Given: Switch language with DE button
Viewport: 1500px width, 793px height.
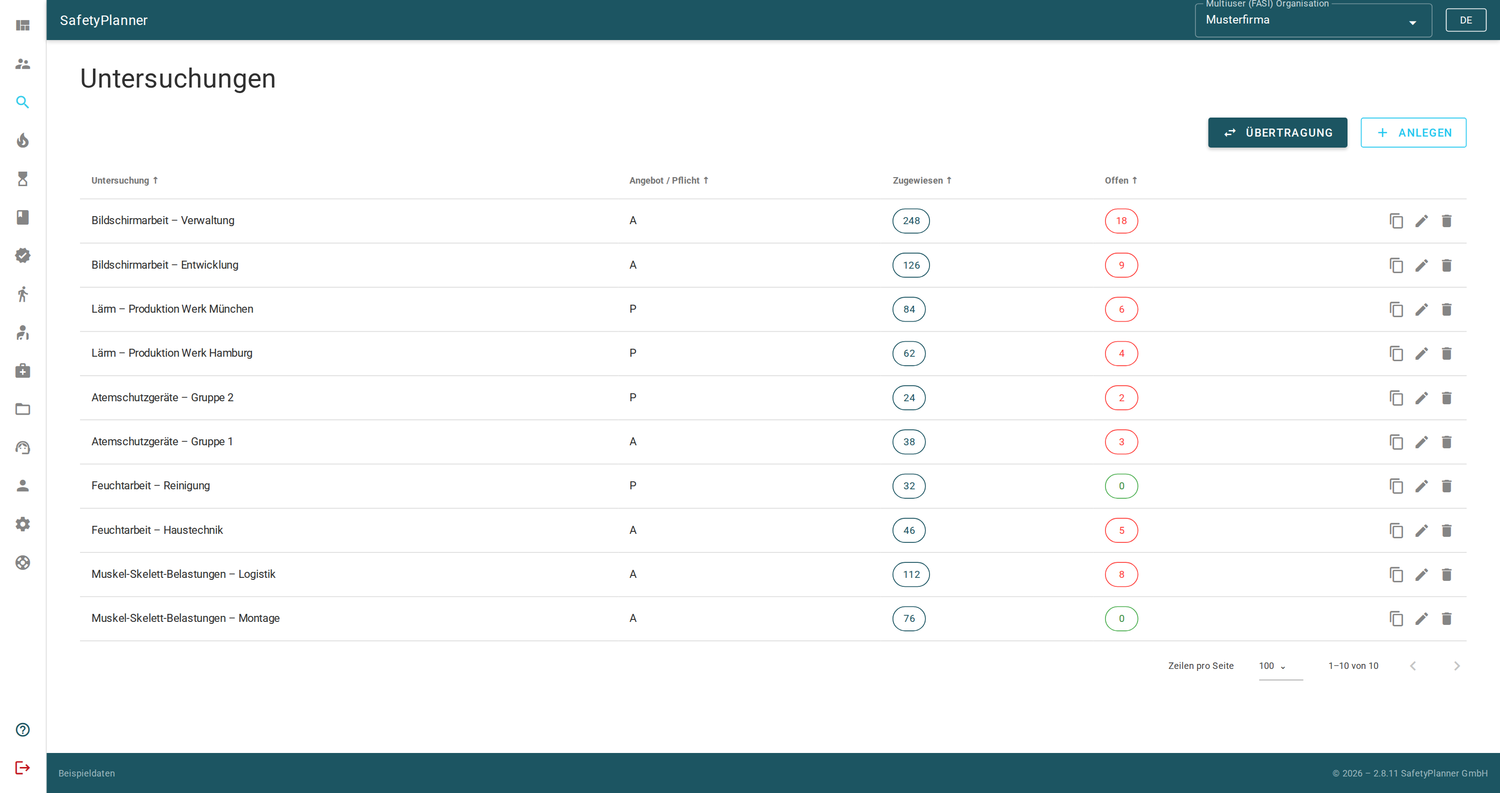Looking at the screenshot, I should (x=1465, y=20).
